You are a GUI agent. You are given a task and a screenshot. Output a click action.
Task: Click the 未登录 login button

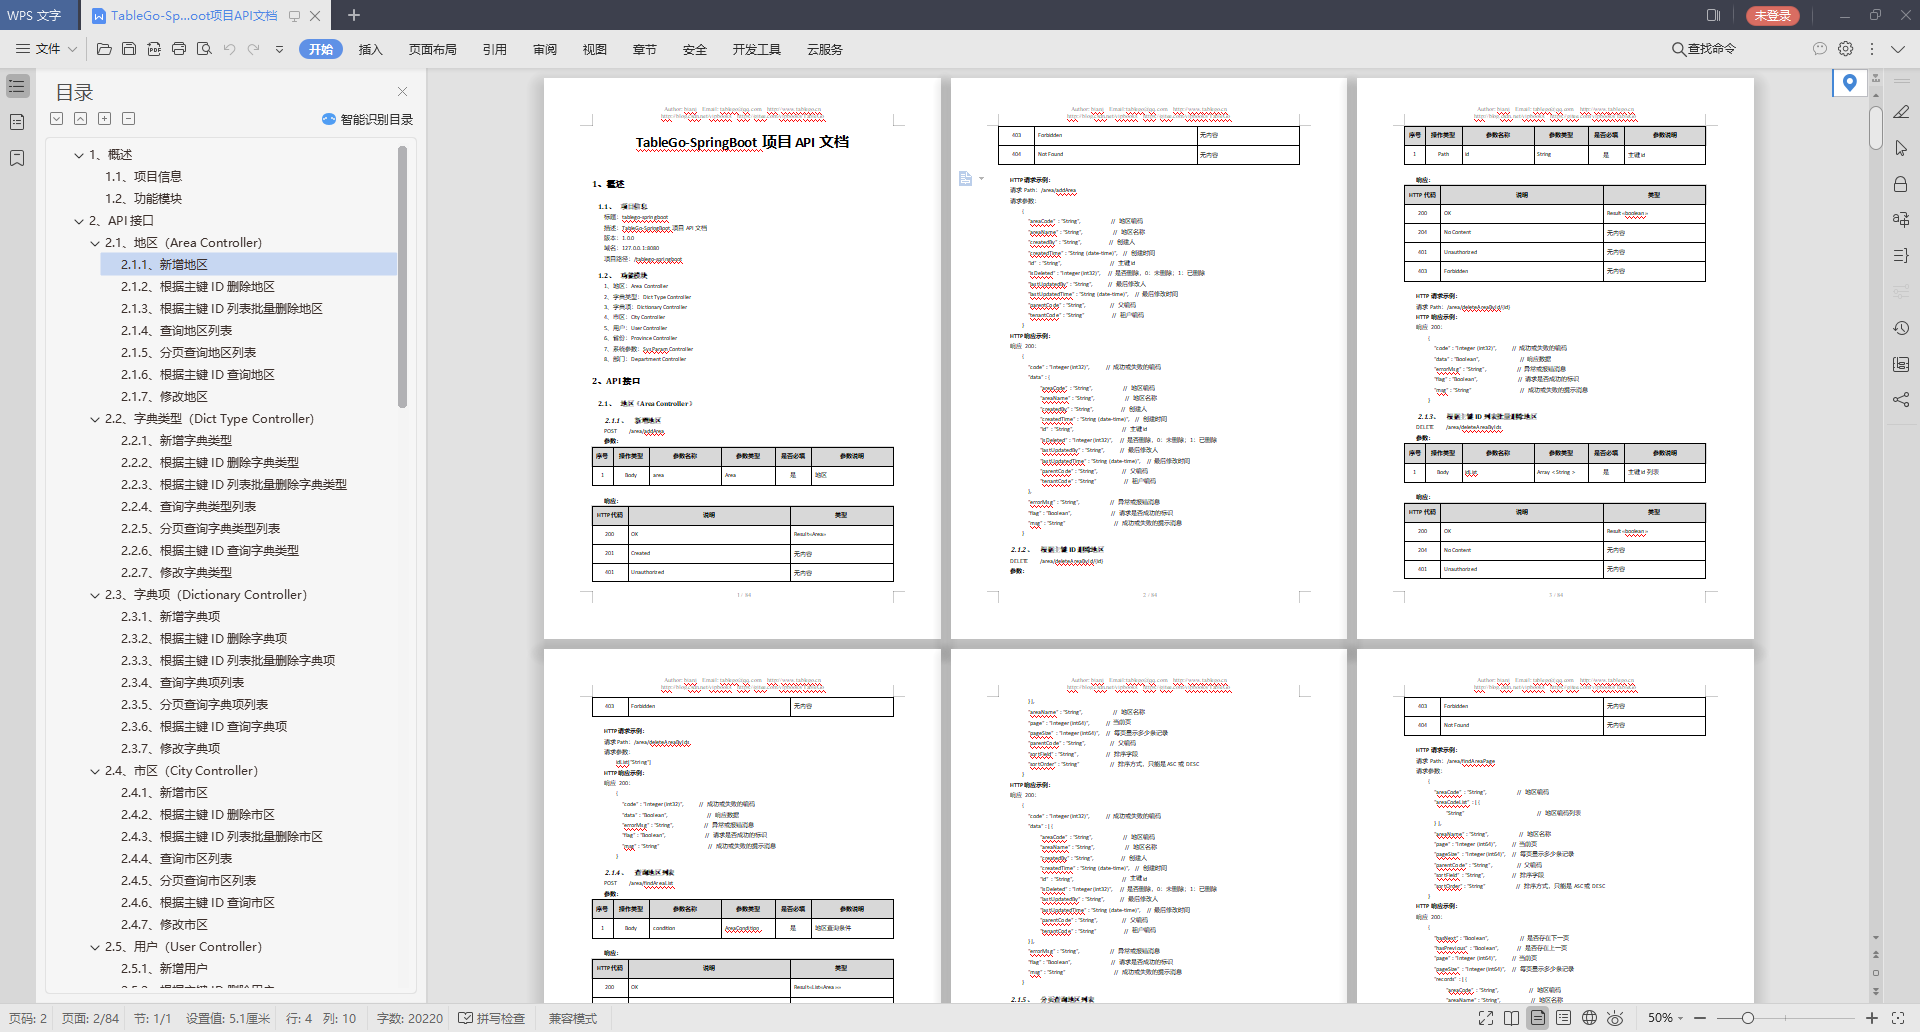point(1772,15)
